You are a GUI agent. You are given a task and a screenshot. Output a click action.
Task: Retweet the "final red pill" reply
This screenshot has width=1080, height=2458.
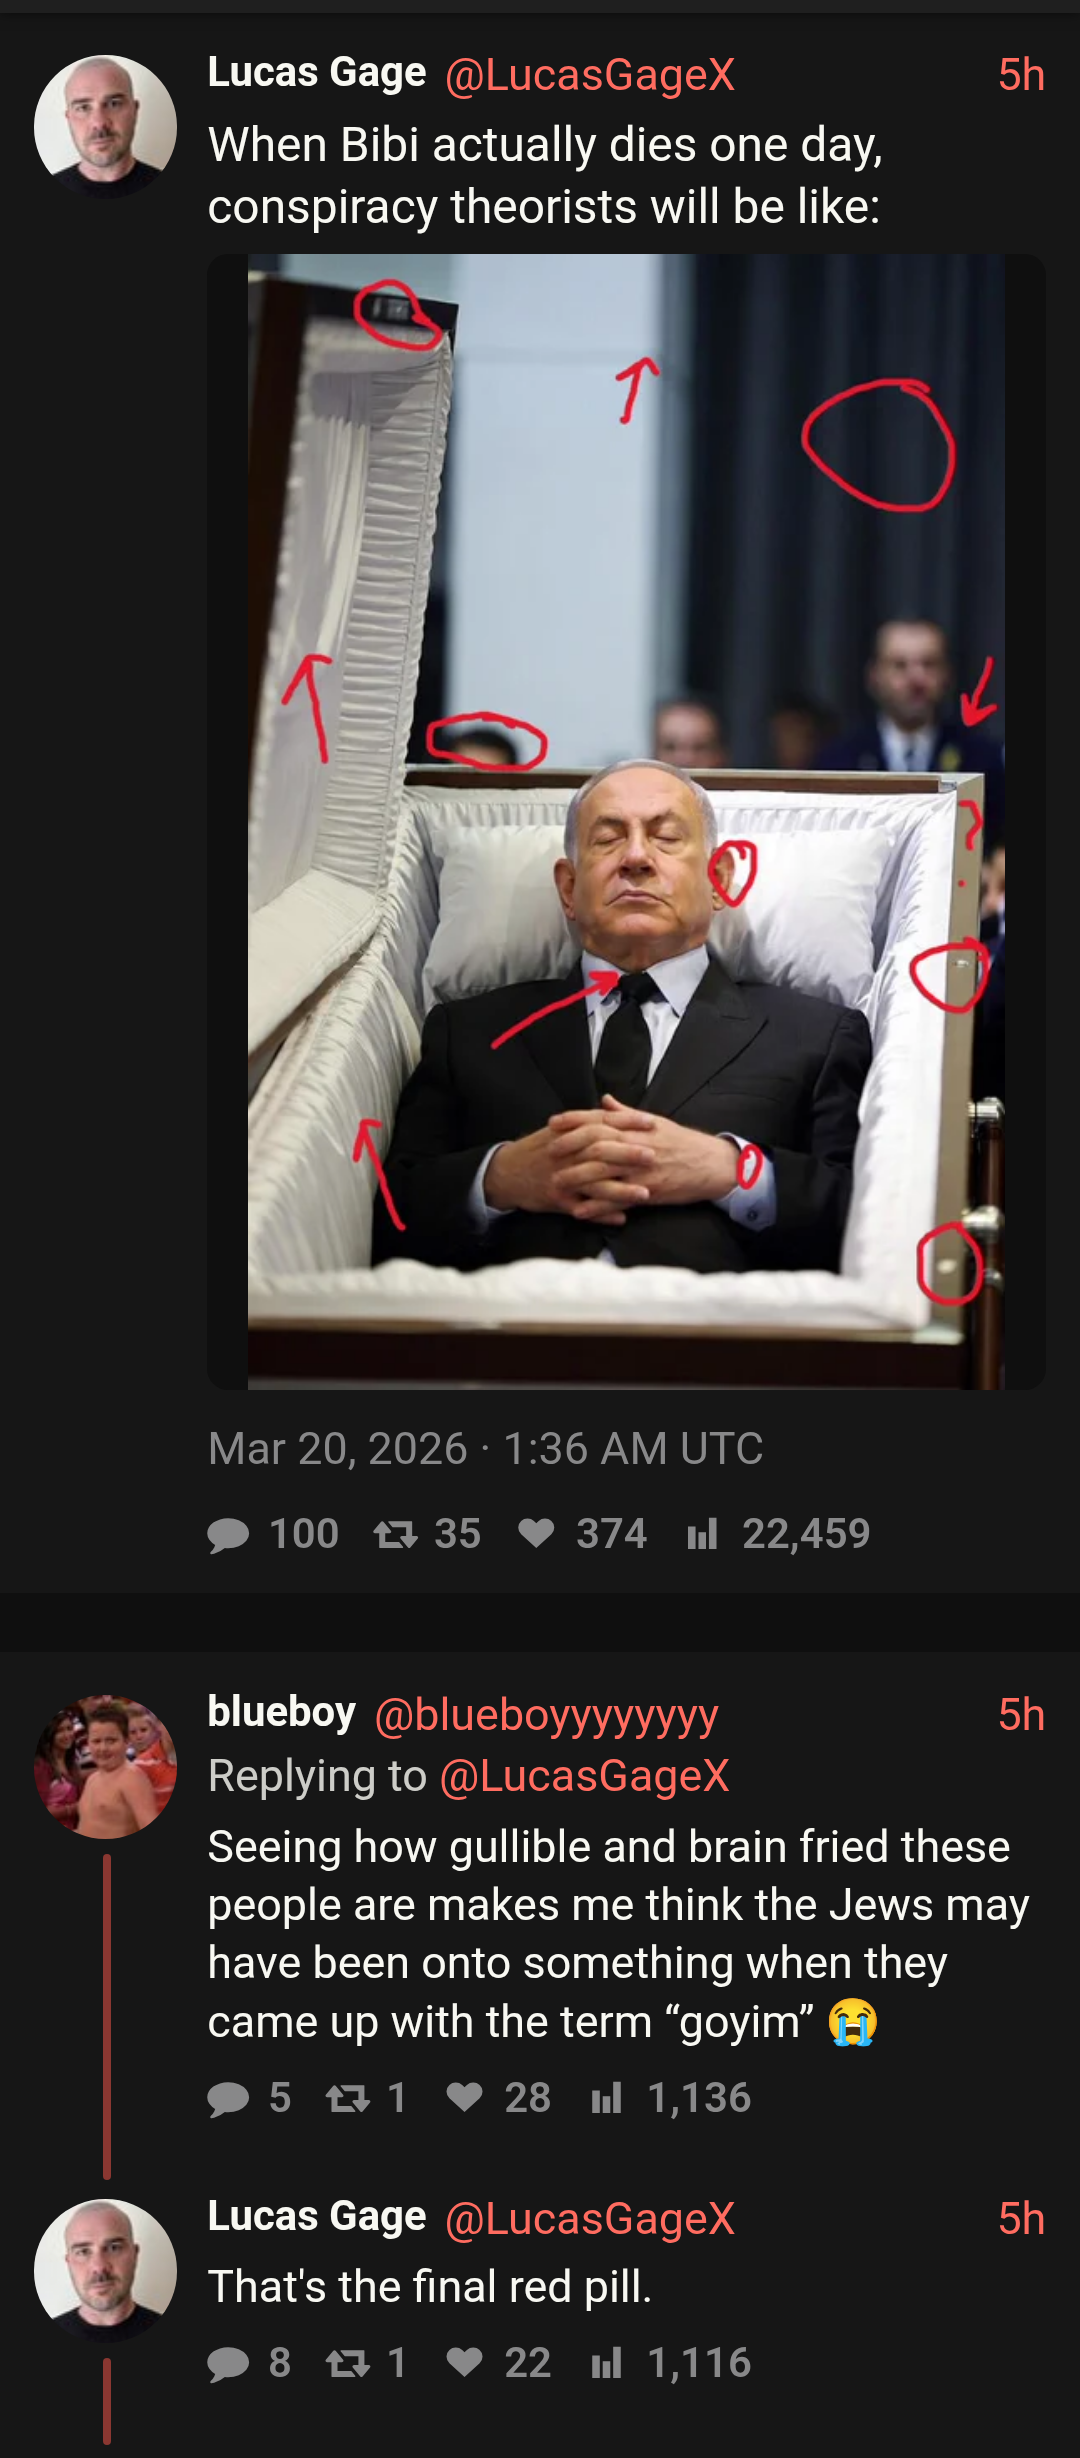point(348,2362)
